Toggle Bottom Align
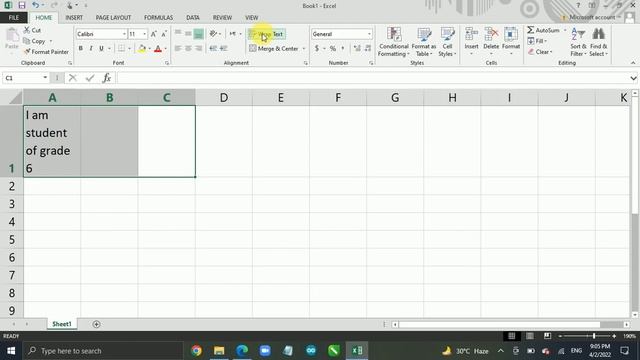The width and height of the screenshot is (640, 360). click(198, 34)
